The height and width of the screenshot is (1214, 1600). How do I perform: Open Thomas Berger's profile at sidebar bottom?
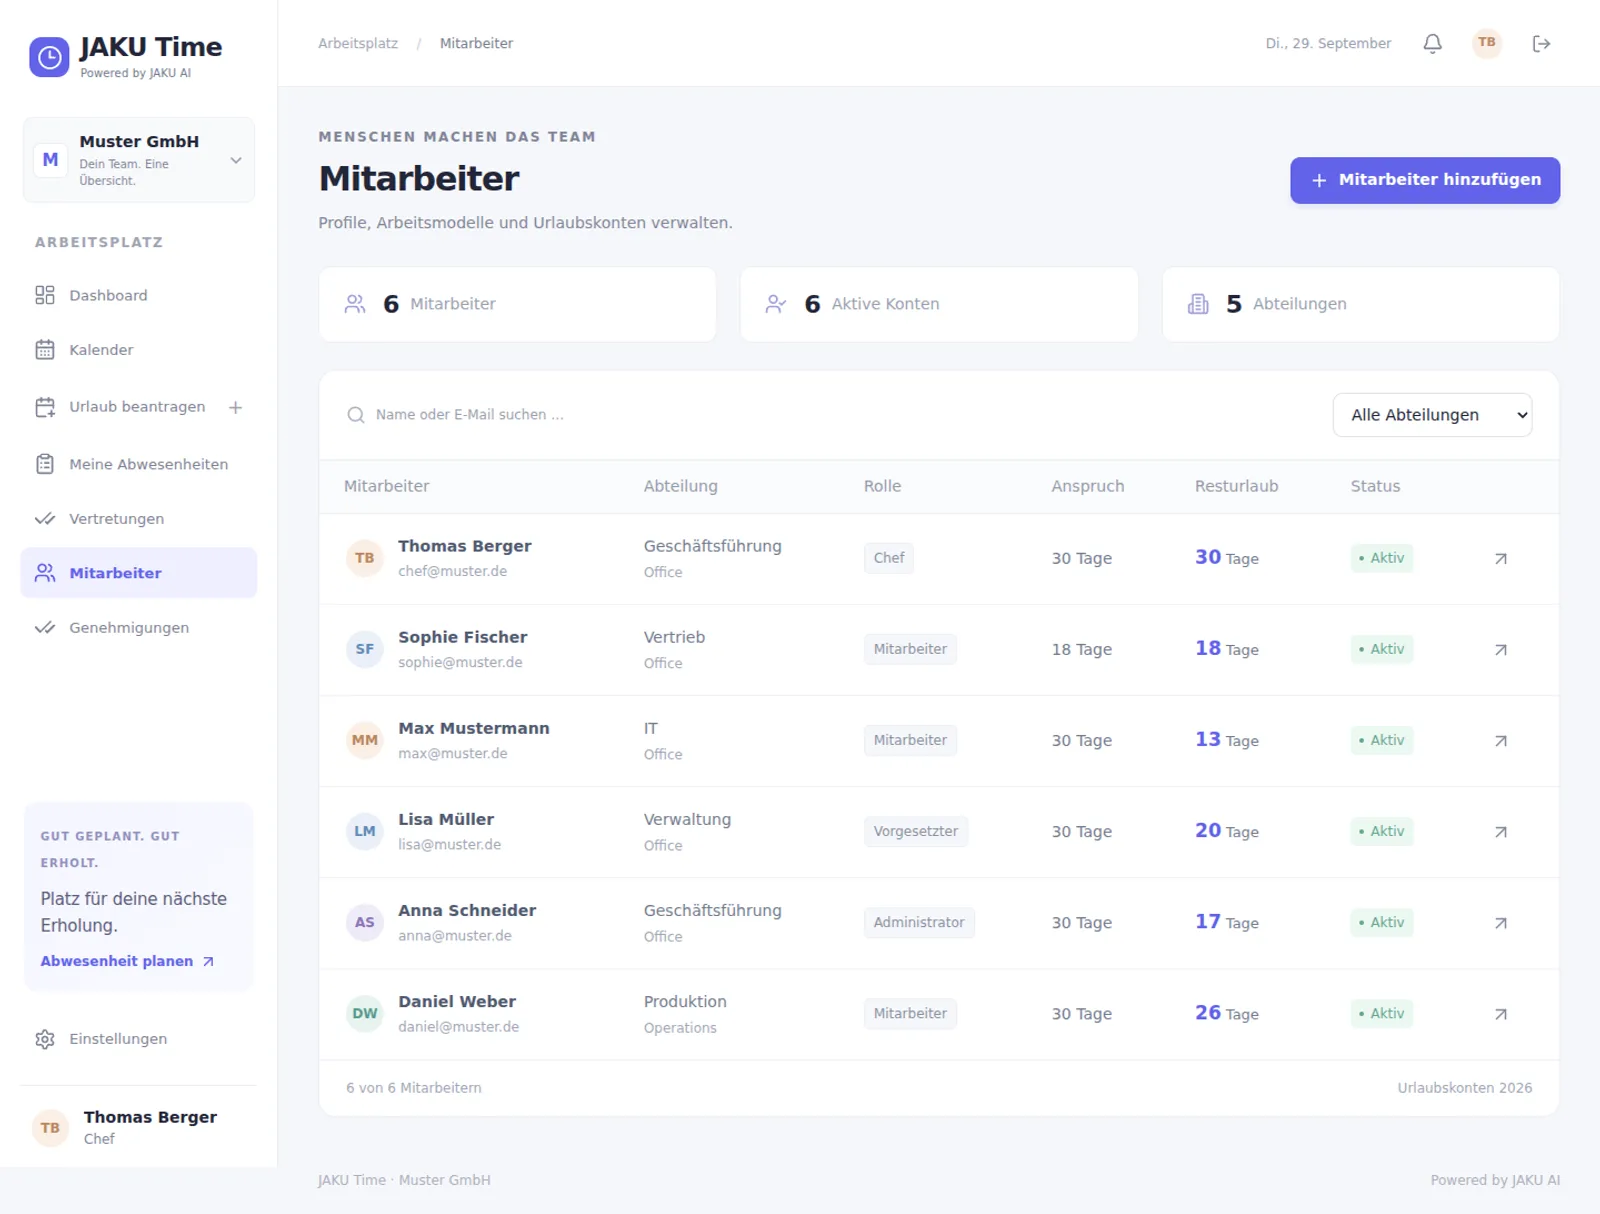139,1127
